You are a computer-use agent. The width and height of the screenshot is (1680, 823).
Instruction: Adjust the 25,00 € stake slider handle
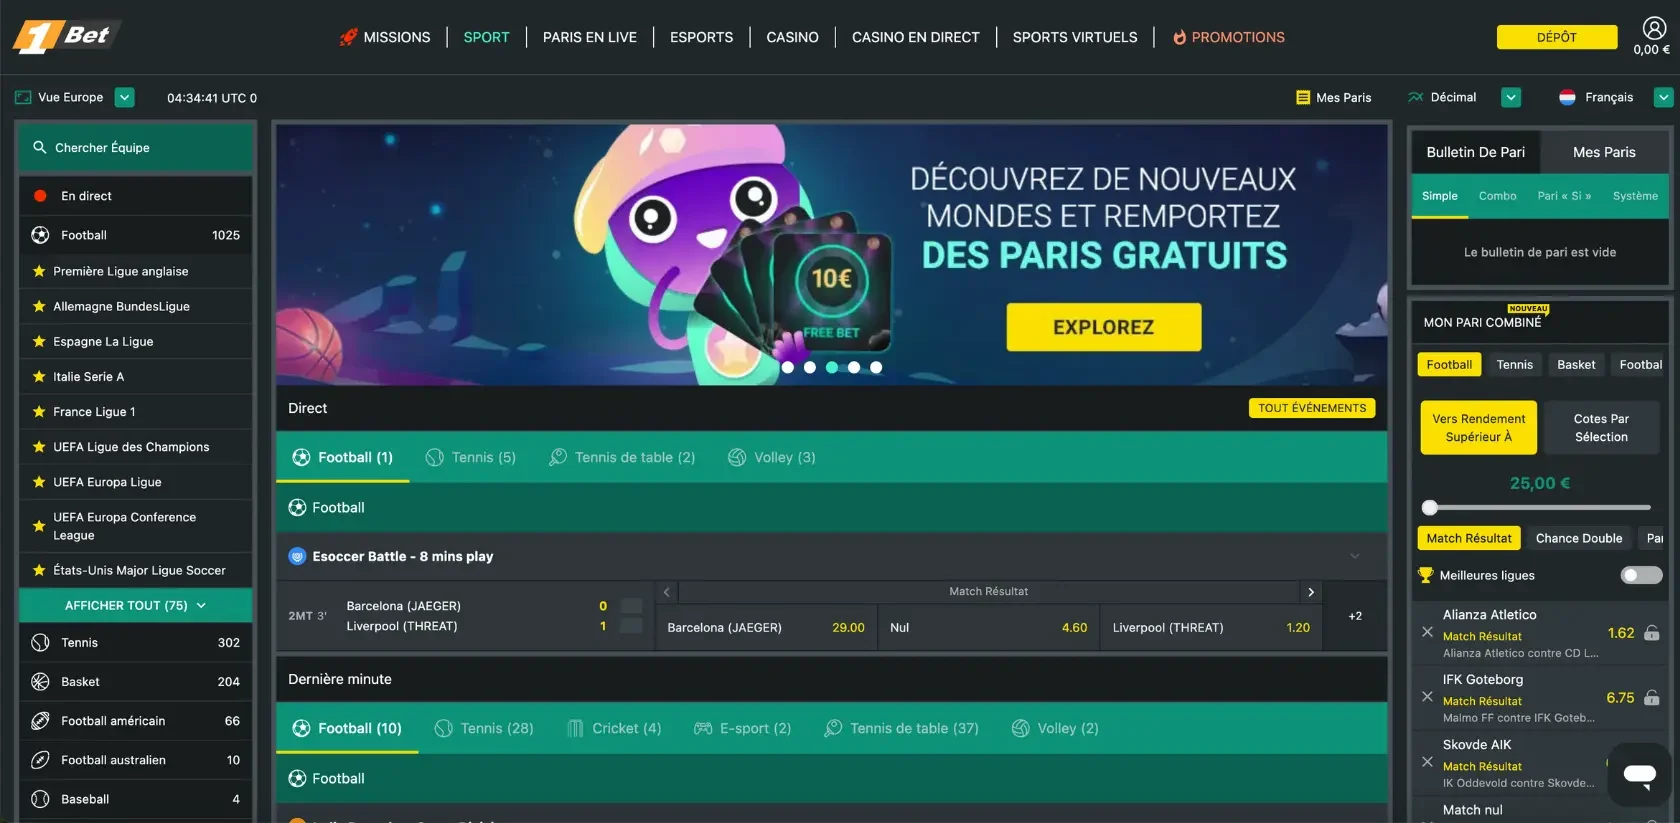1430,508
